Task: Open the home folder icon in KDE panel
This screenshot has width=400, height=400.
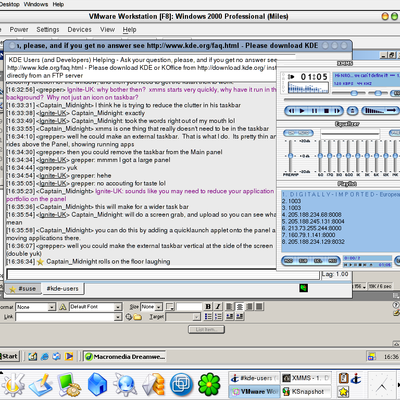Action: click(x=97, y=385)
